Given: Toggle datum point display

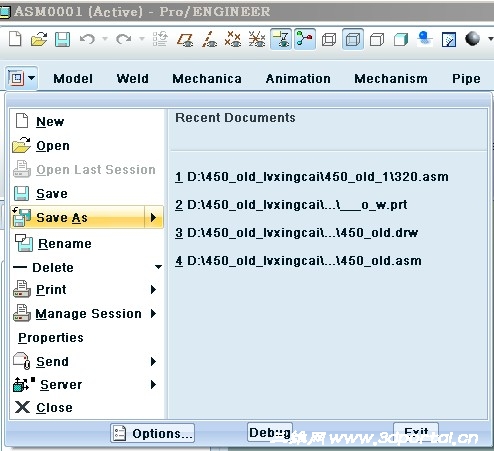Looking at the screenshot, I should (233, 39).
